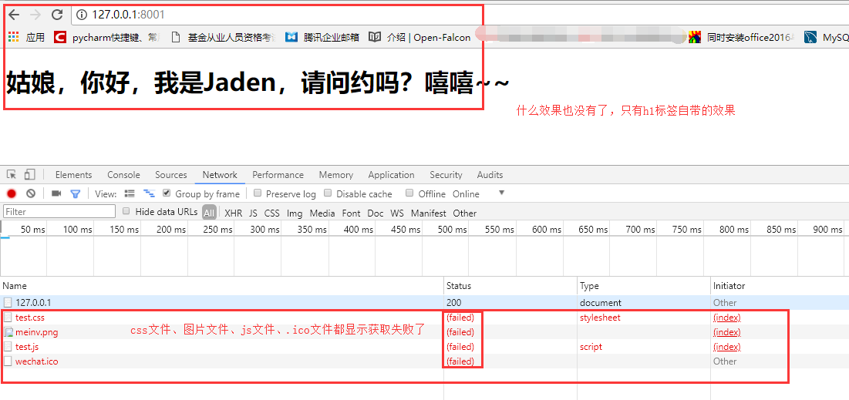This screenshot has width=849, height=400.
Task: Enable the Preserve log checkbox
Action: tap(258, 193)
